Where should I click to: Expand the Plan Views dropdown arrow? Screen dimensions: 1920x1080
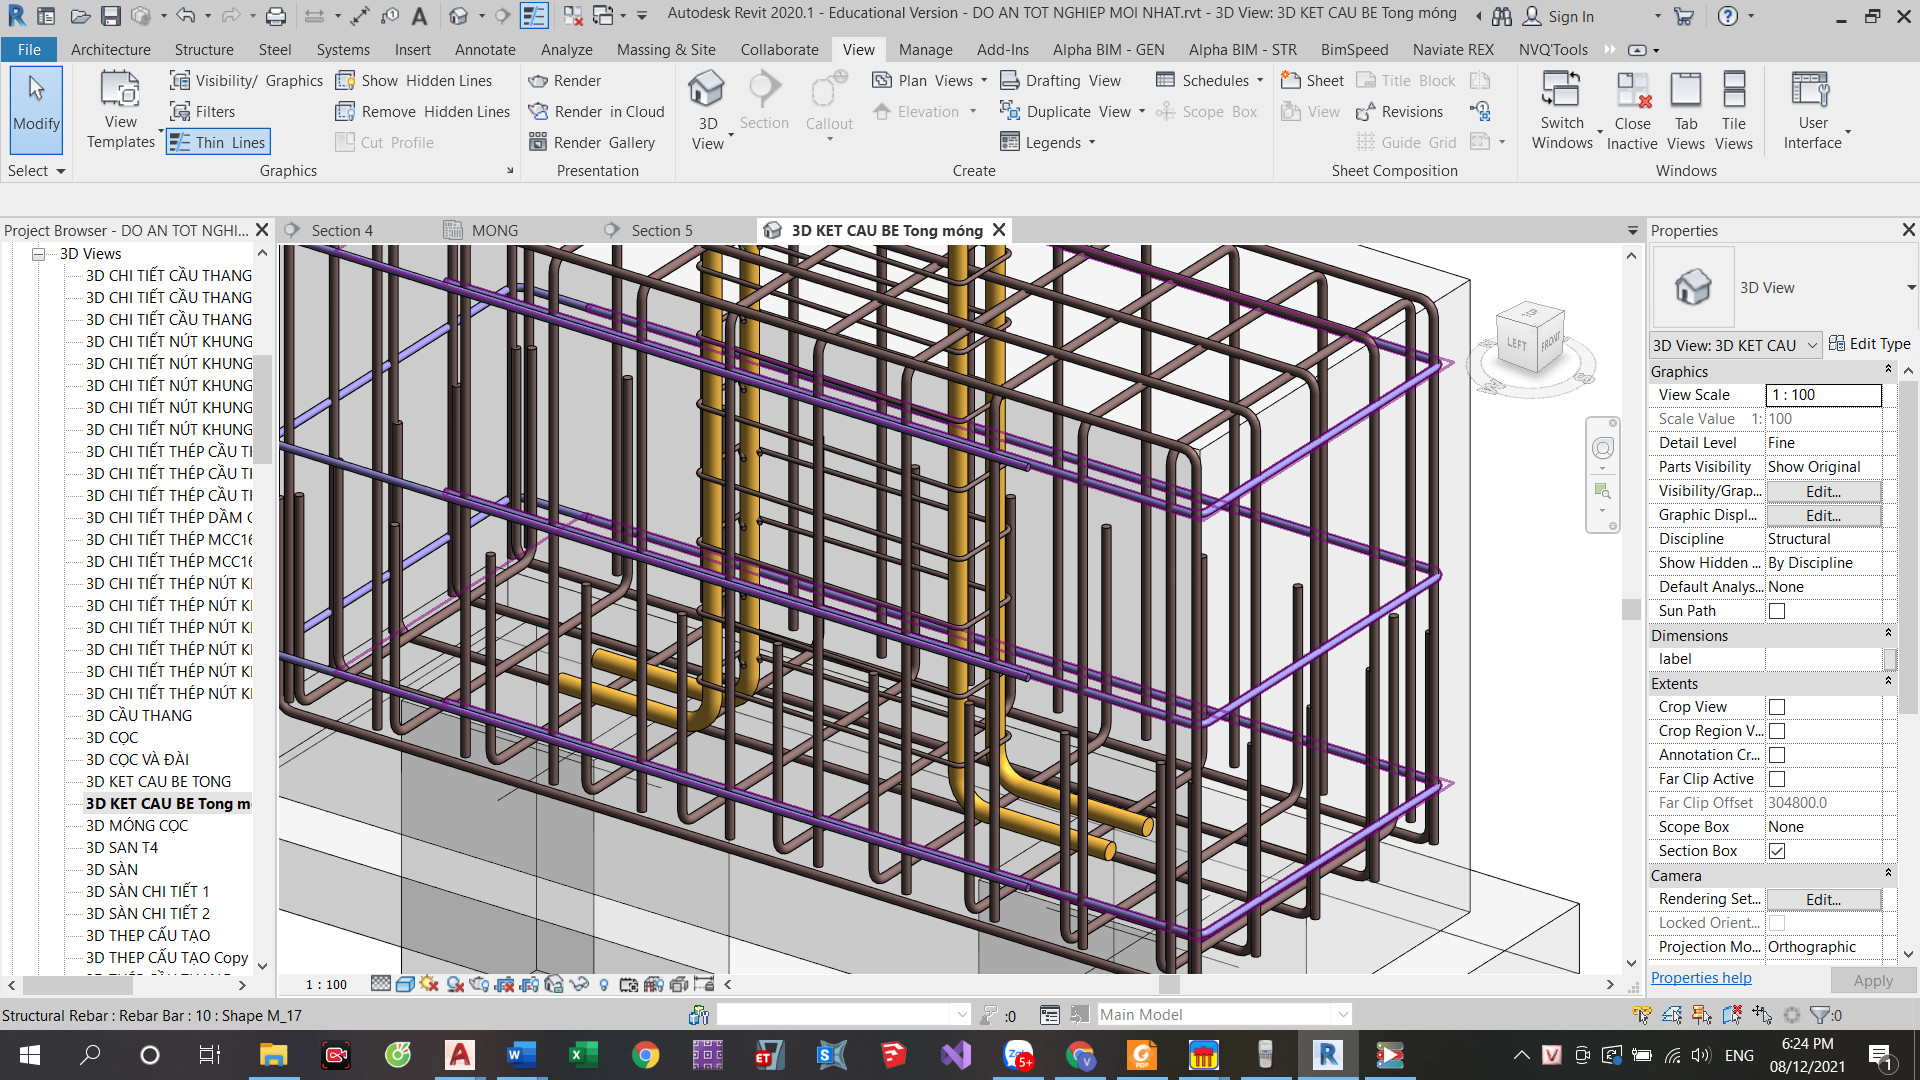pos(984,81)
